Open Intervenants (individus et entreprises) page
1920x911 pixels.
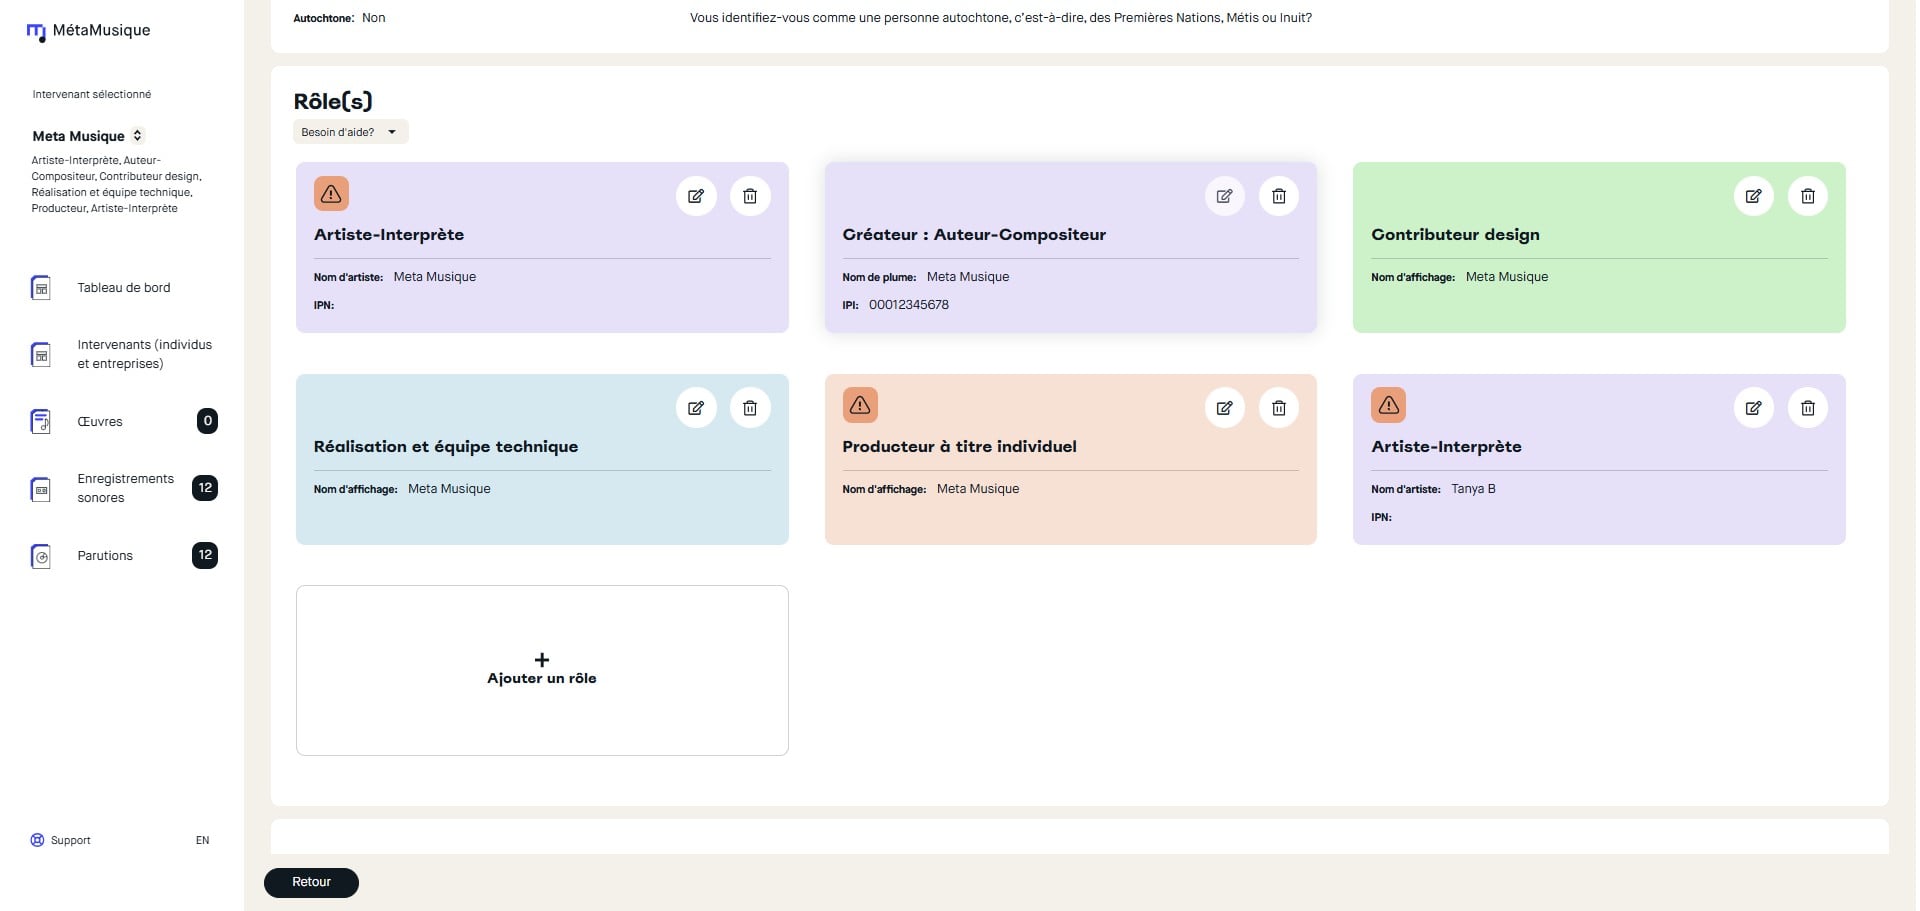tap(144, 354)
